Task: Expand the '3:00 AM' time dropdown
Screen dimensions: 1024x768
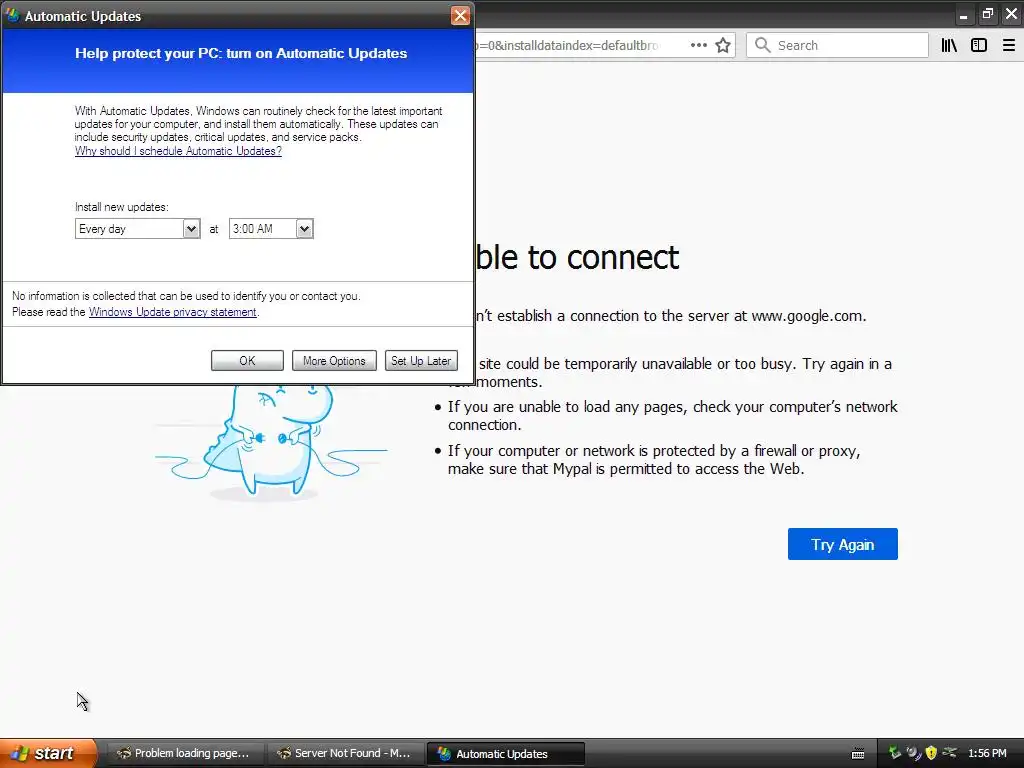Action: pyautogui.click(x=304, y=229)
